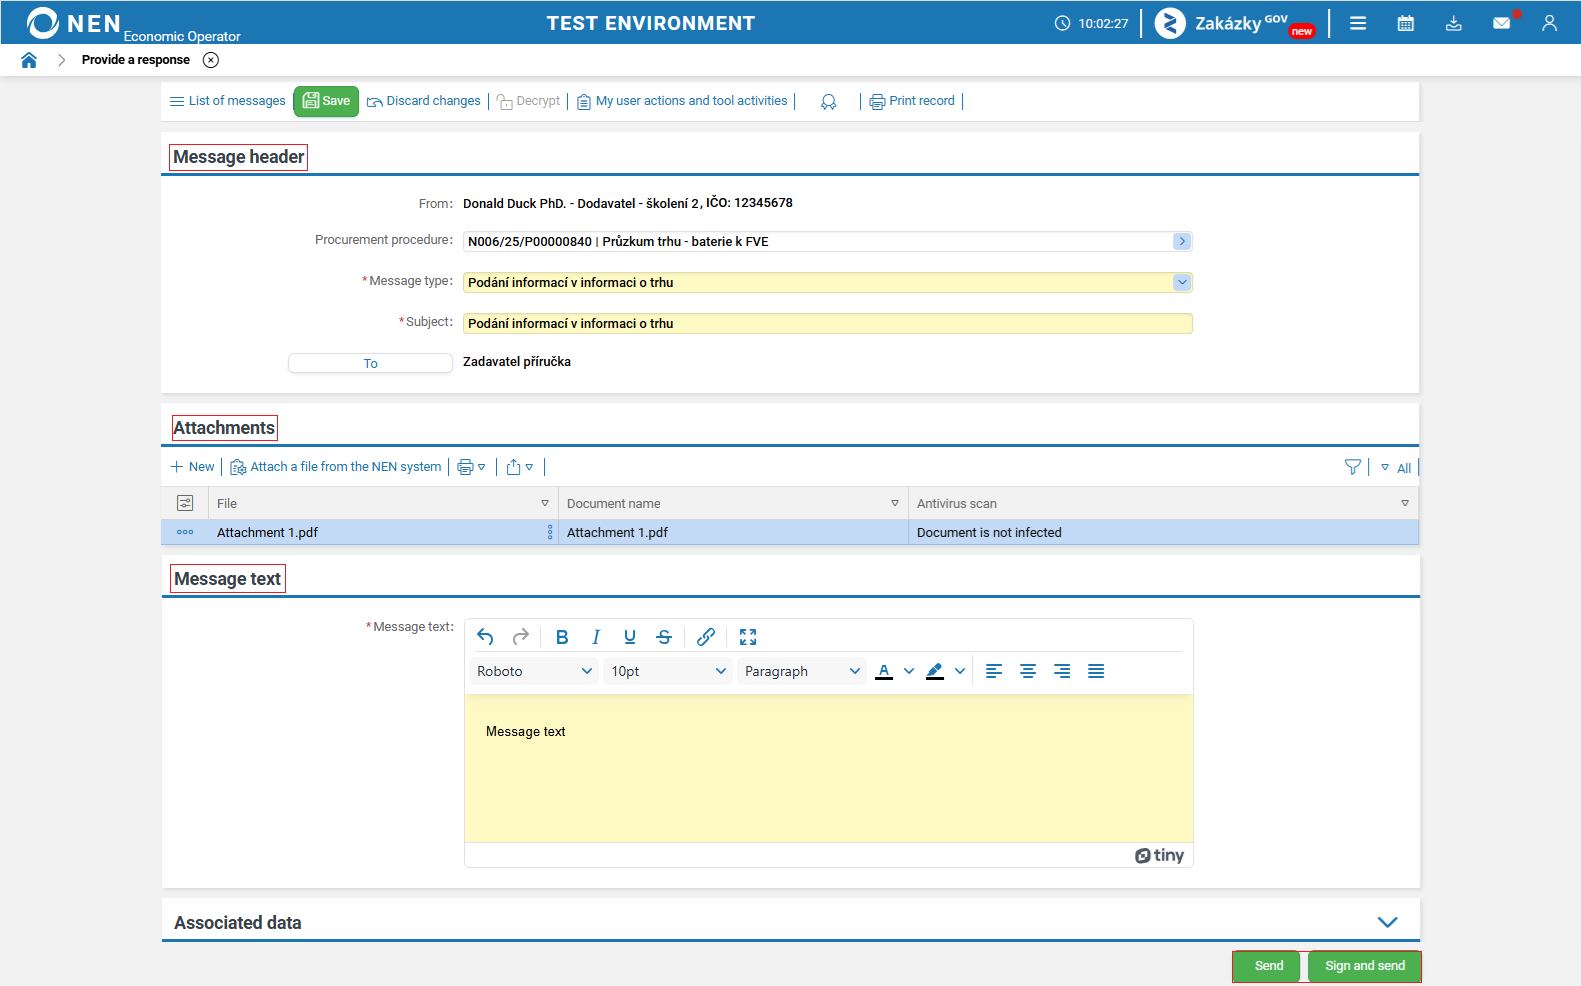
Task: Open Roboto font family dropdown
Action: (534, 671)
